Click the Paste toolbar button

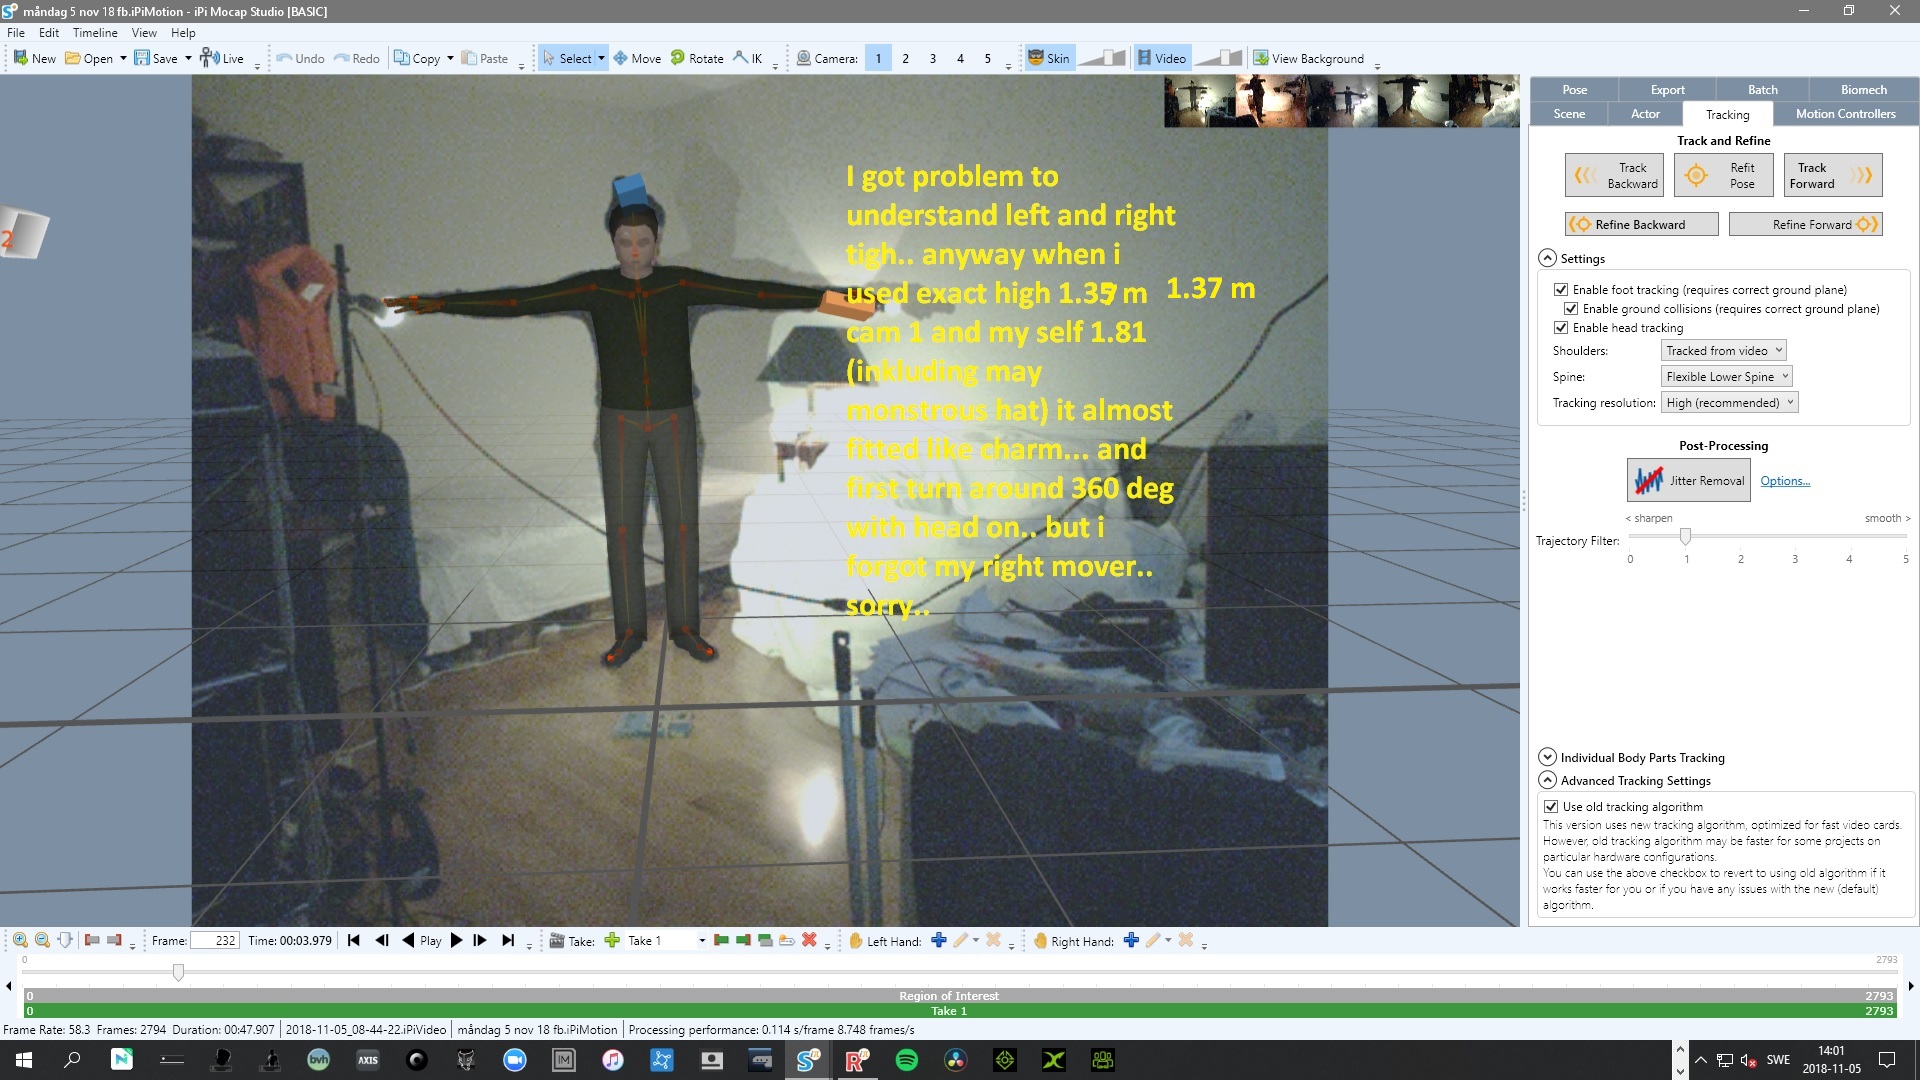tap(485, 58)
